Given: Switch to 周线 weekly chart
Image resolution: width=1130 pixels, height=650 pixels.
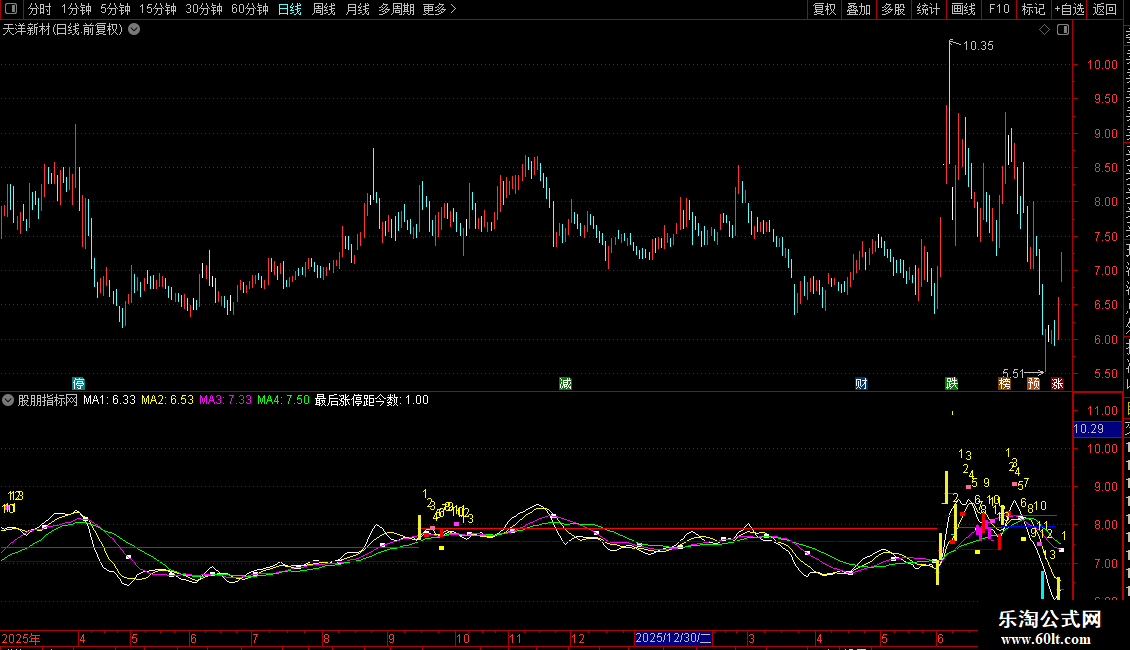Looking at the screenshot, I should point(324,9).
